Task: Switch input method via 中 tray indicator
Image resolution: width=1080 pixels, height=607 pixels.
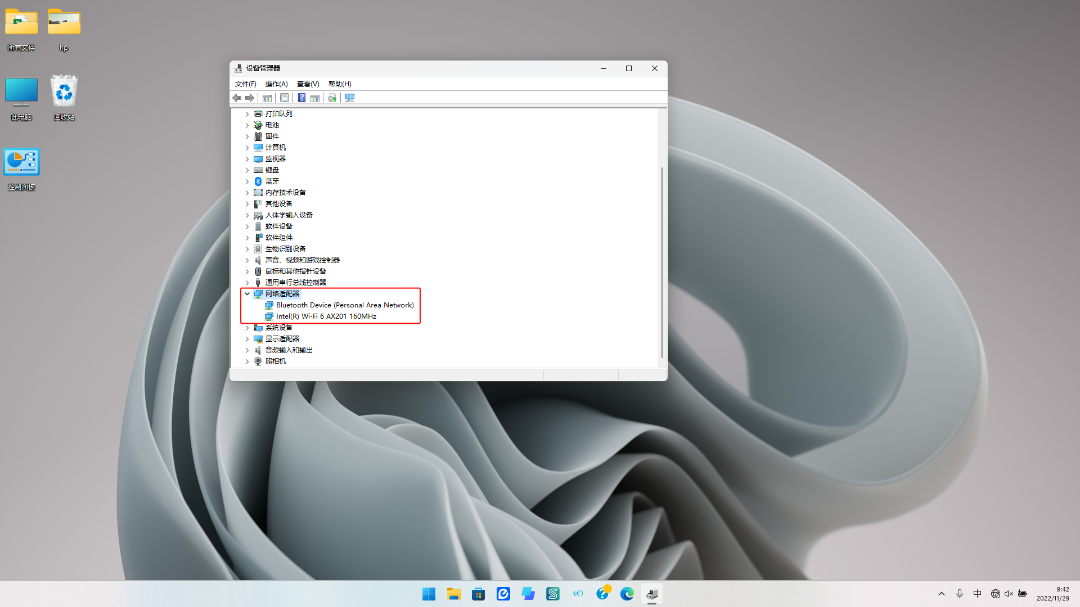Action: pyautogui.click(x=977, y=594)
